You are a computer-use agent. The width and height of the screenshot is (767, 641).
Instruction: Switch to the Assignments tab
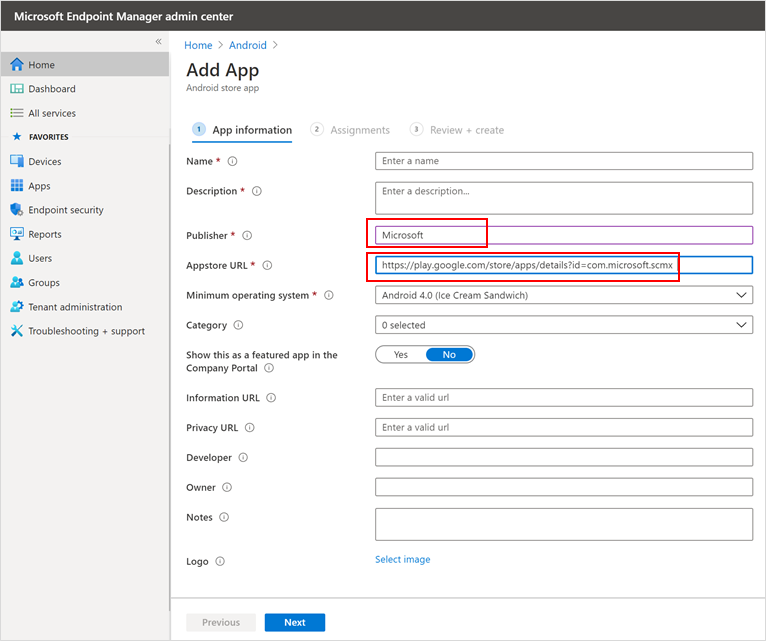(x=359, y=130)
